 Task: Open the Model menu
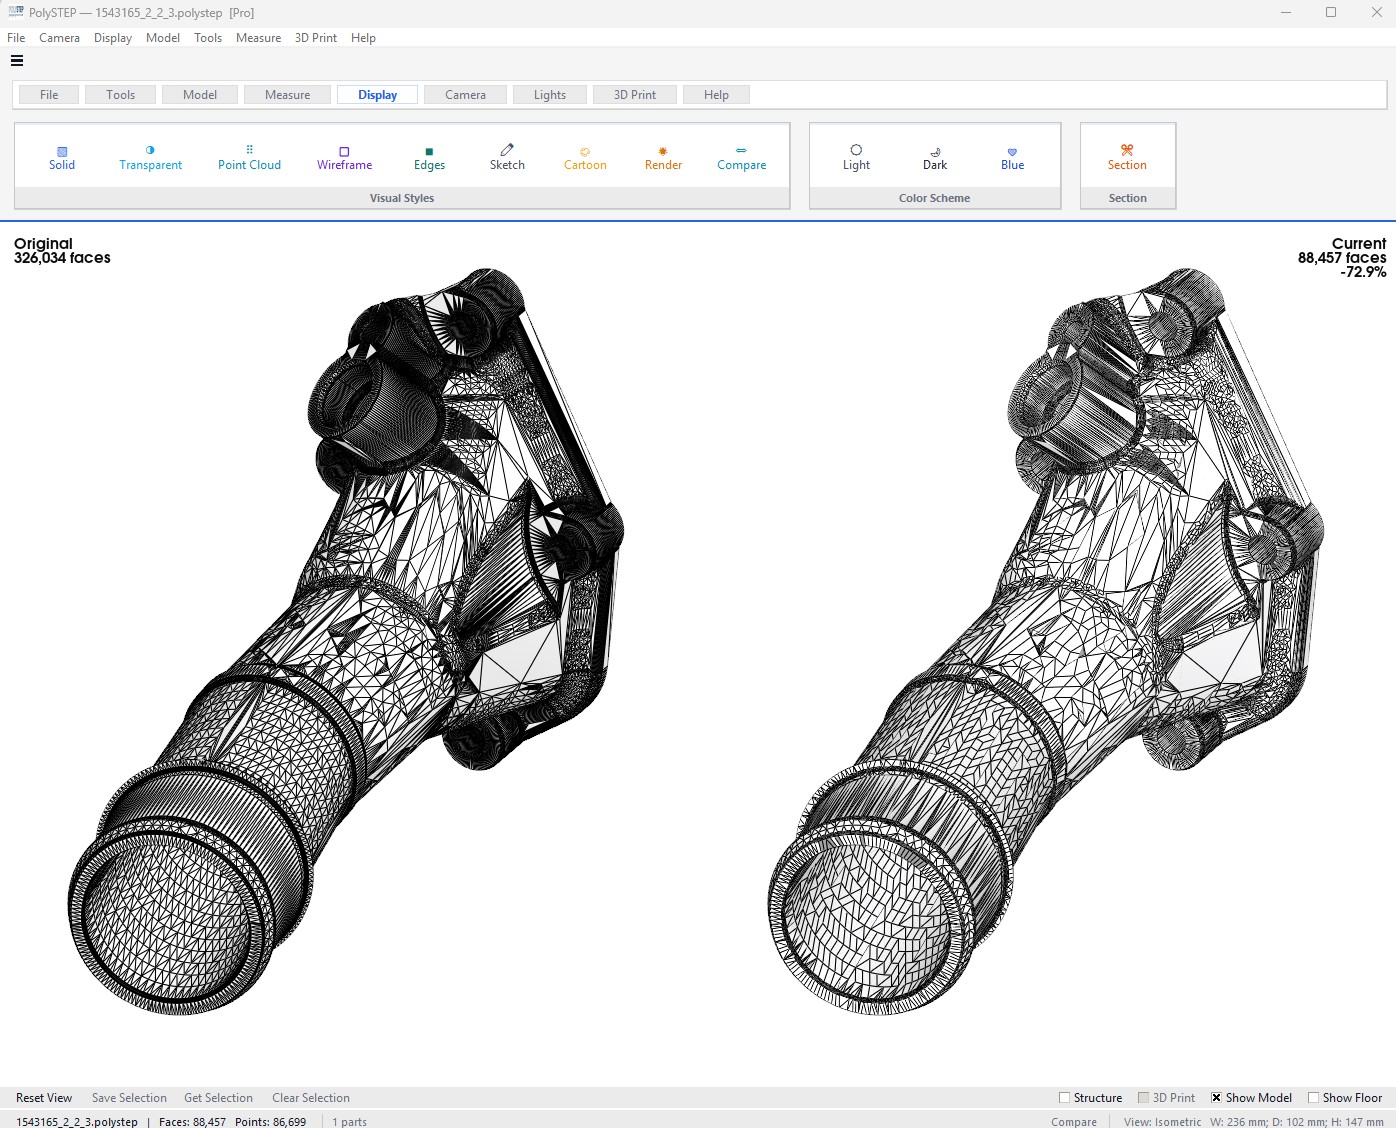click(163, 38)
